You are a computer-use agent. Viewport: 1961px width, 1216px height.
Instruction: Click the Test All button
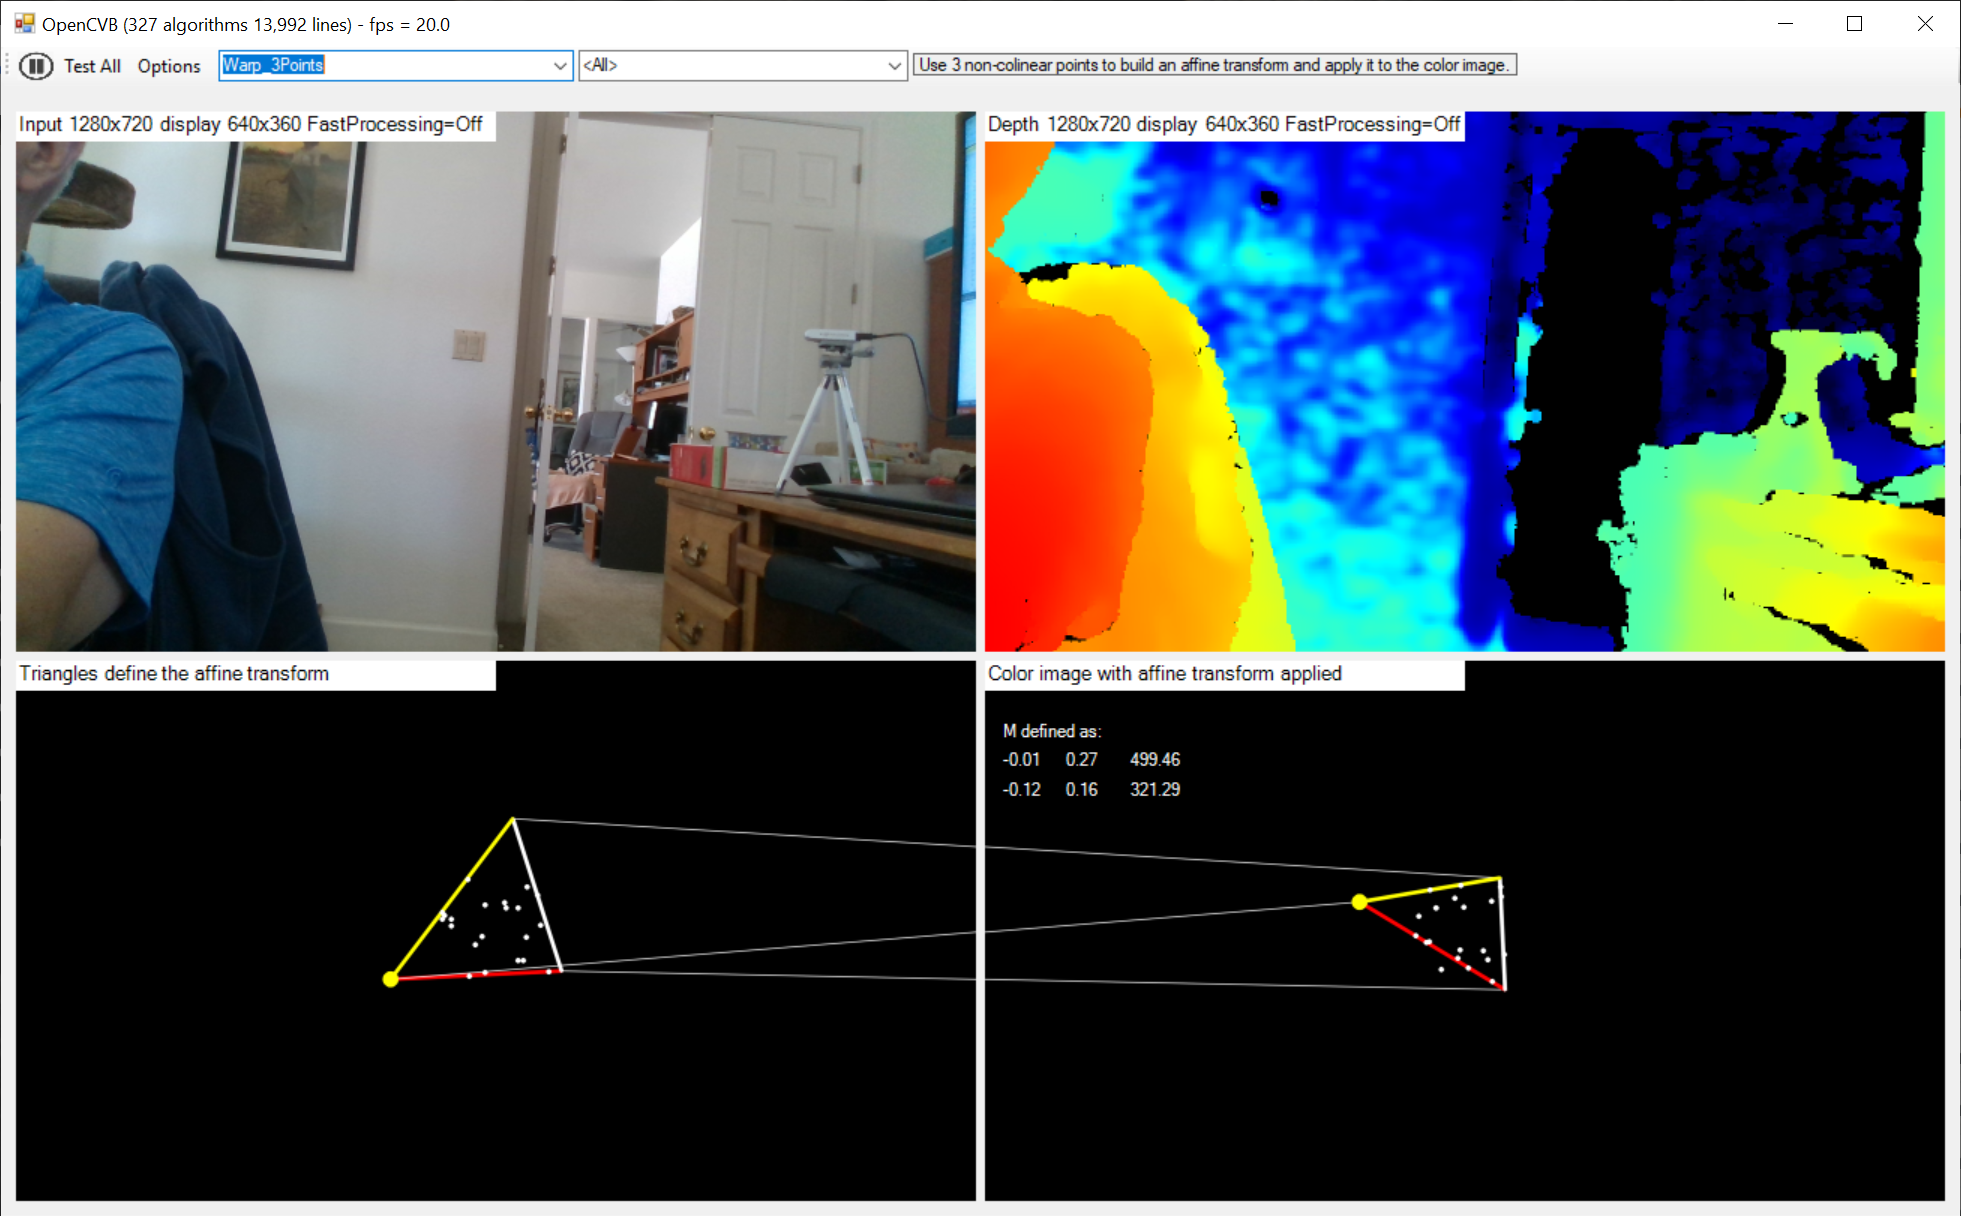(x=92, y=66)
